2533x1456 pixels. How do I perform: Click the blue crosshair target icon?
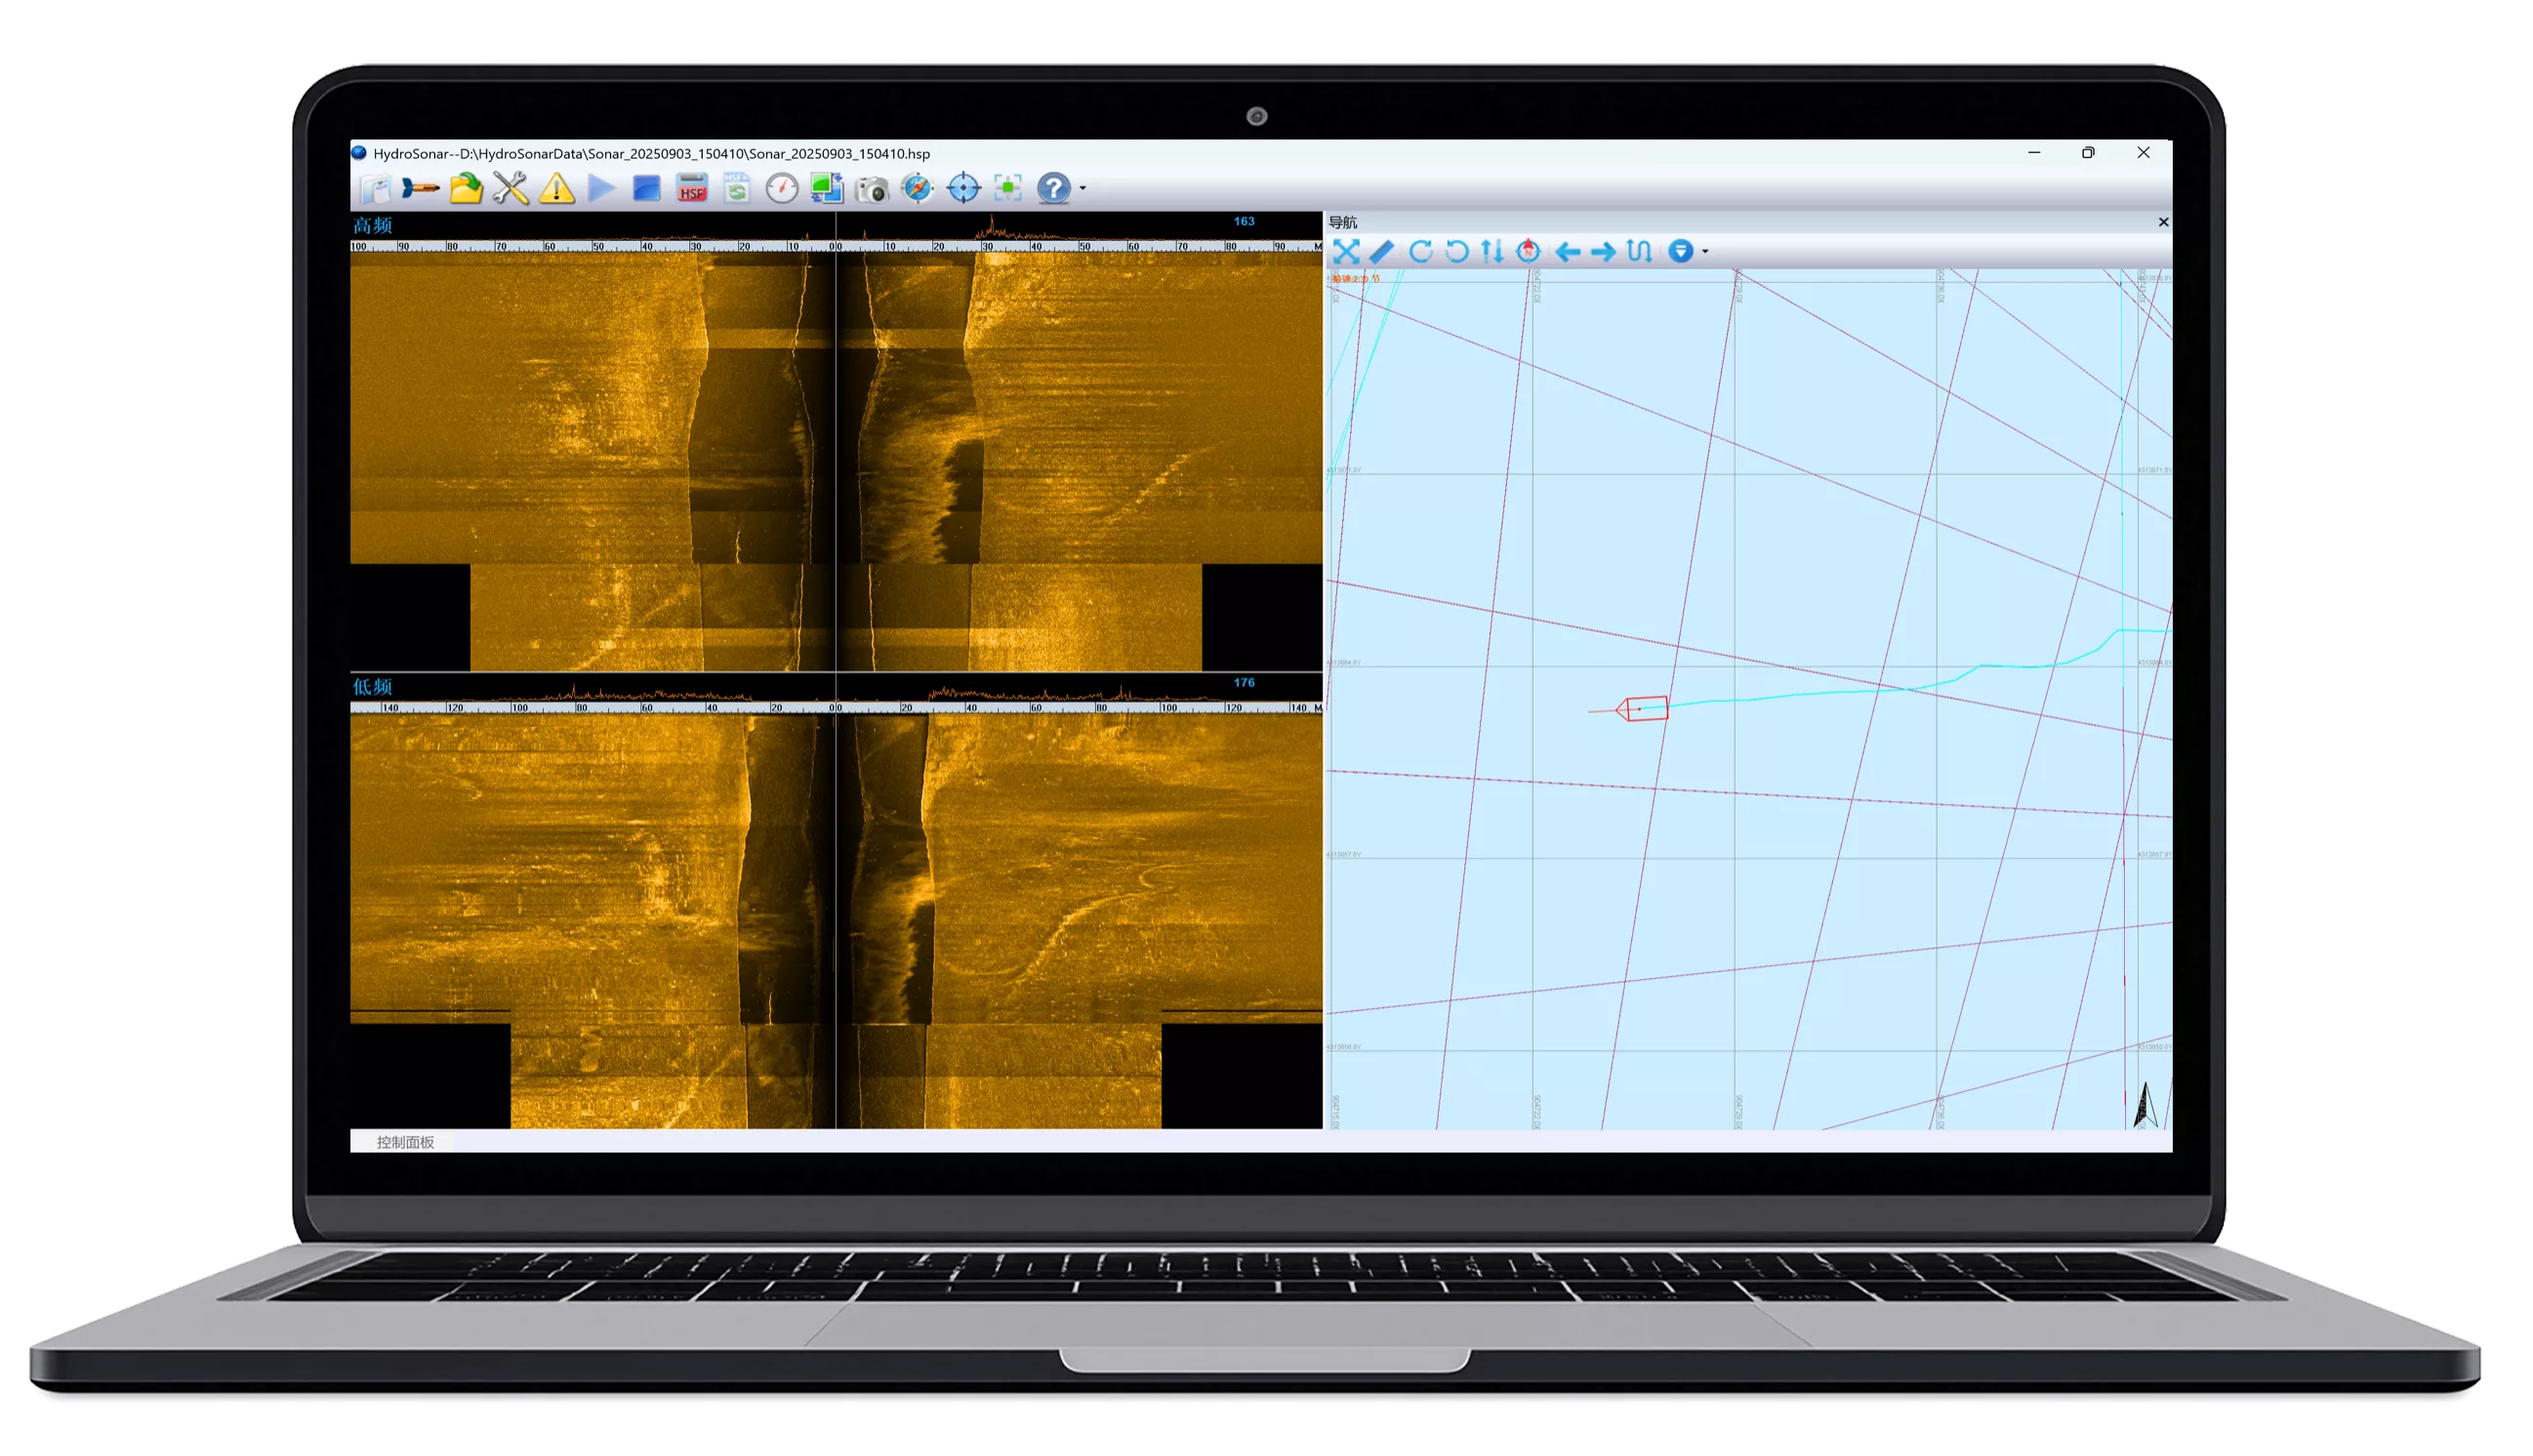pos(964,188)
